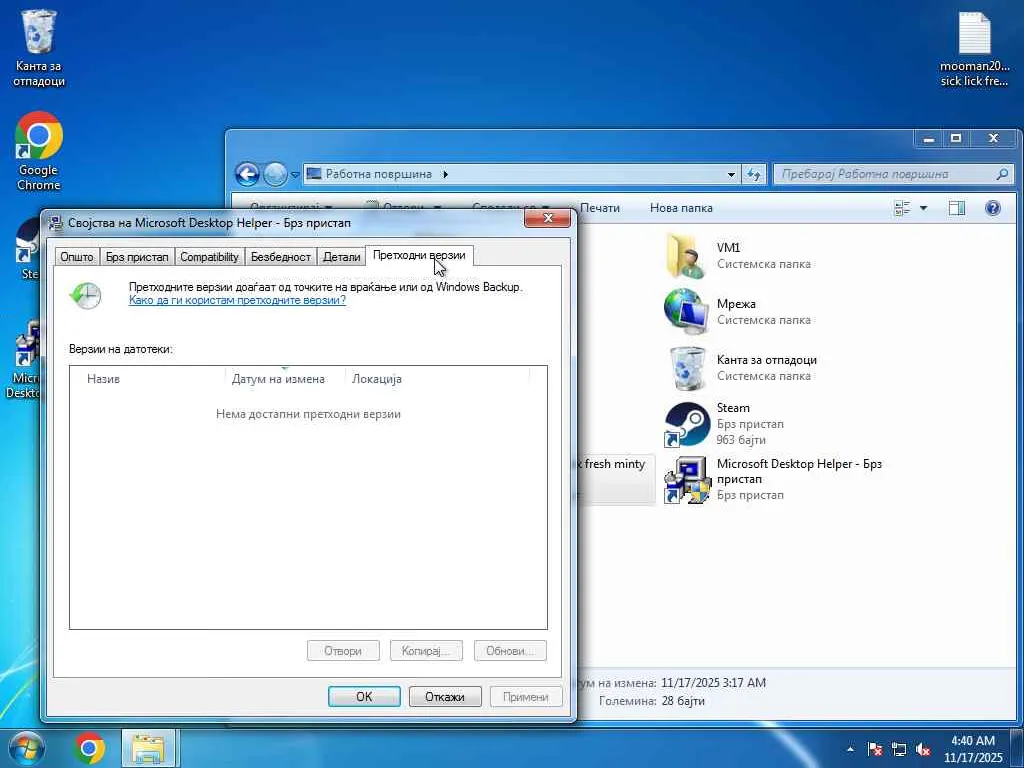Show hidden tray icons arrow
Screen dimensions: 1024x768
coord(850,749)
